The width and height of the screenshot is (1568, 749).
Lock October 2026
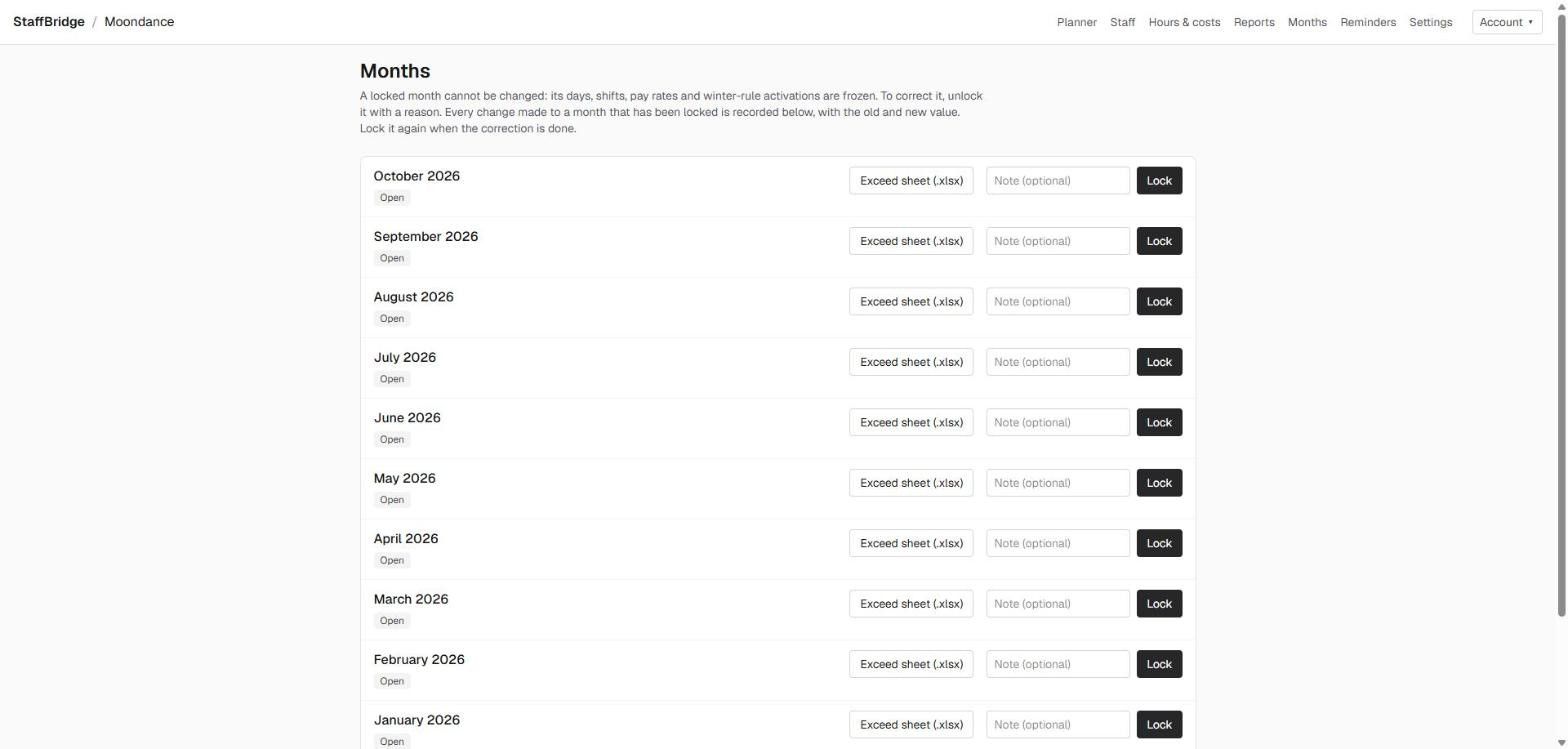(1159, 181)
